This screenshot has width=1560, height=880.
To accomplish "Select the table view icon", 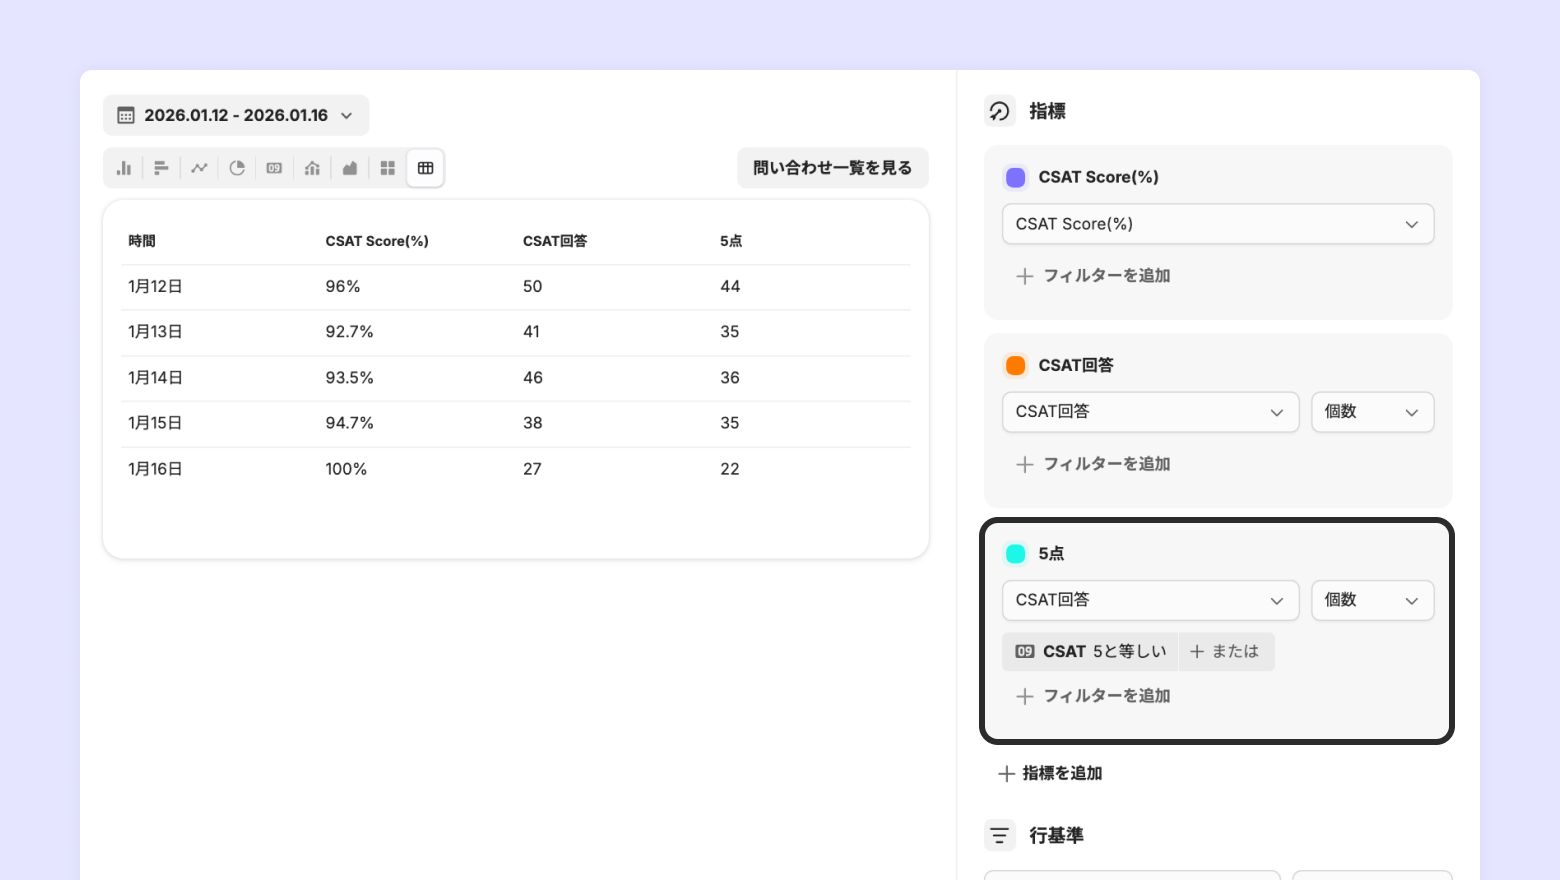I will [x=426, y=168].
